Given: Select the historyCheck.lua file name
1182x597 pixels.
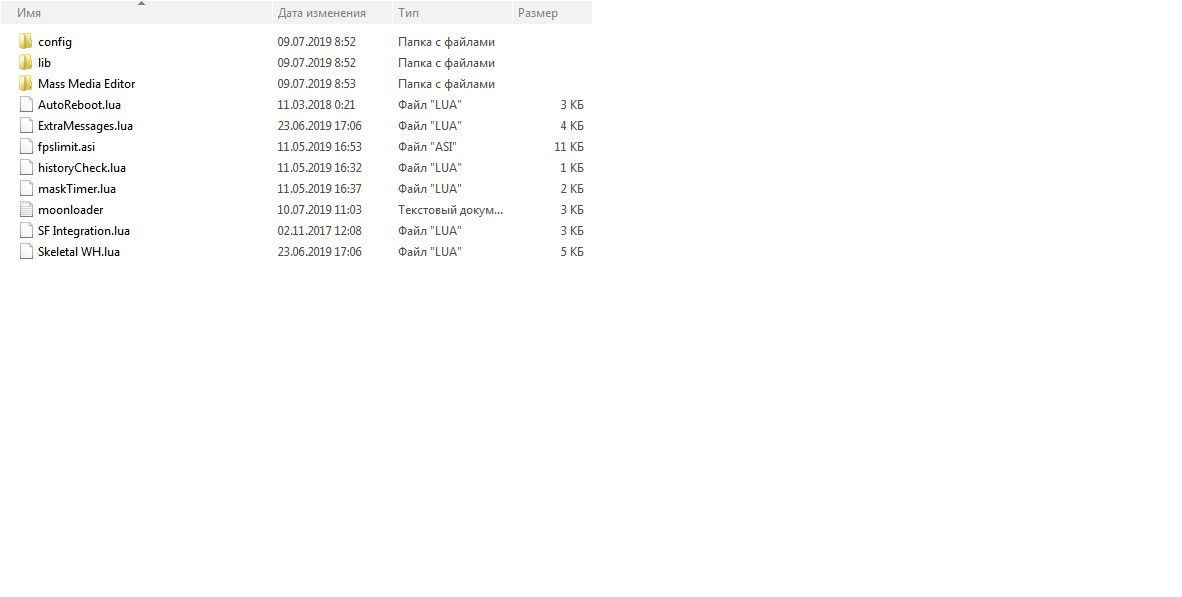Looking at the screenshot, I should coord(82,168).
